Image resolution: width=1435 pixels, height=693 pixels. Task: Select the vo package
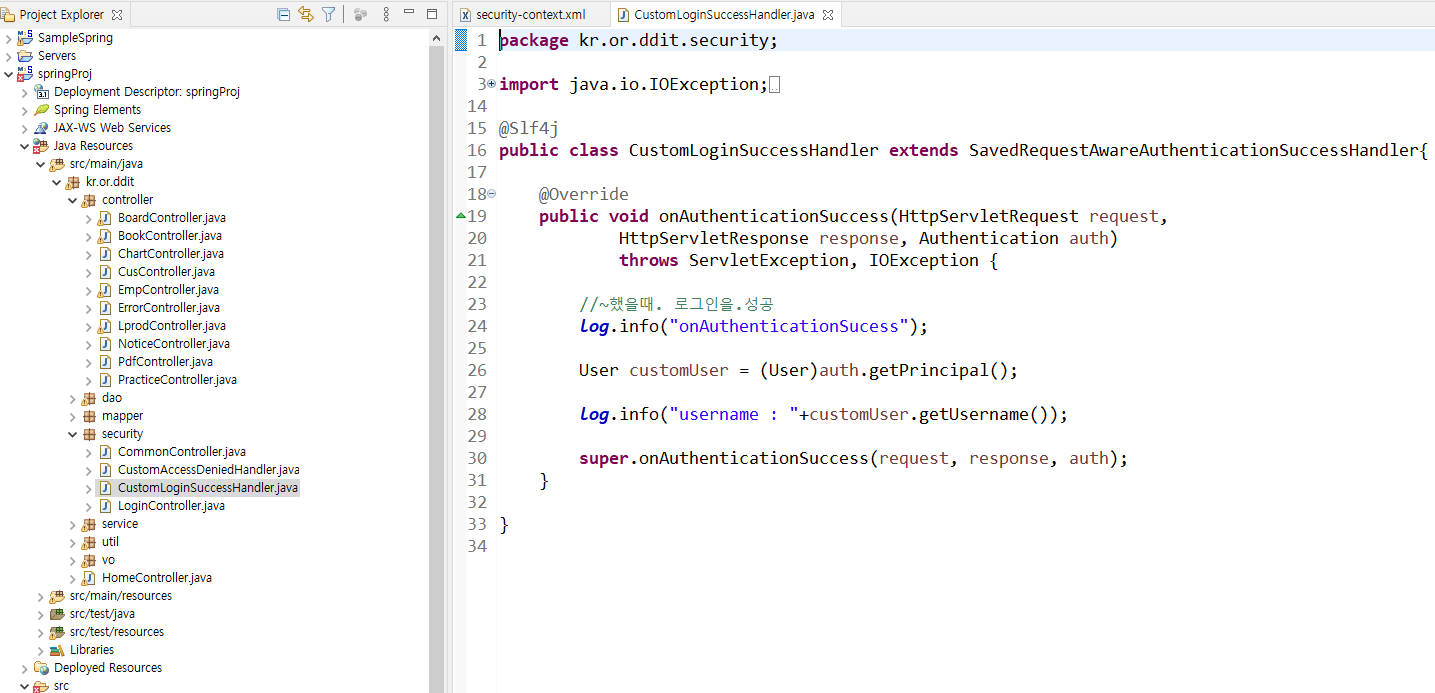tap(108, 560)
